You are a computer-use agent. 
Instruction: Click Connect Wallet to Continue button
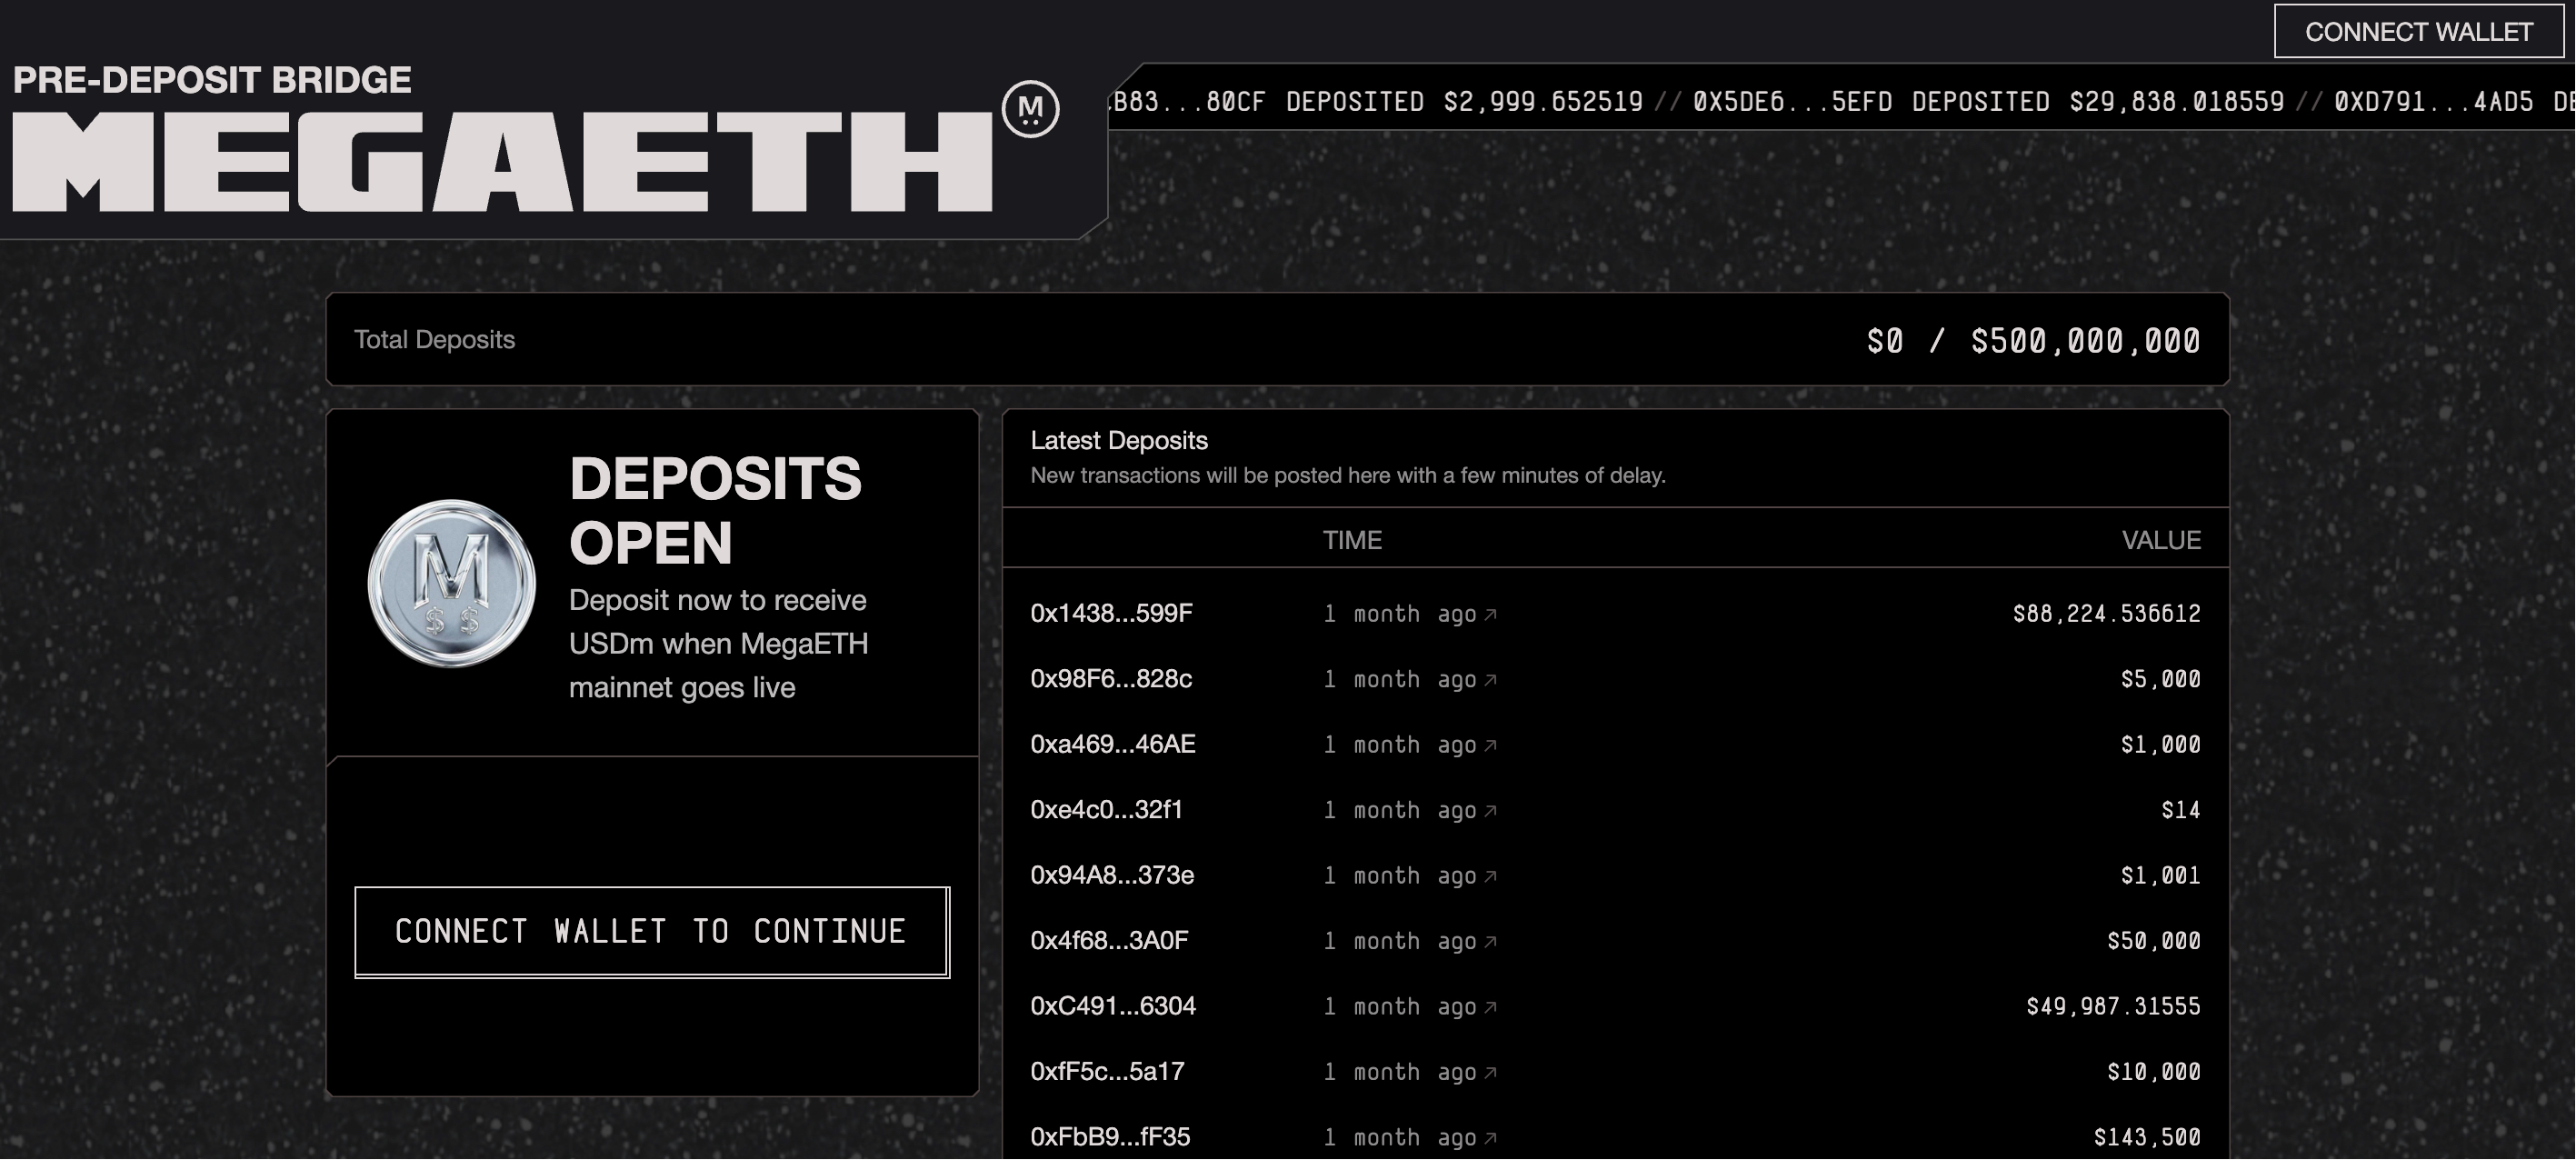651,932
